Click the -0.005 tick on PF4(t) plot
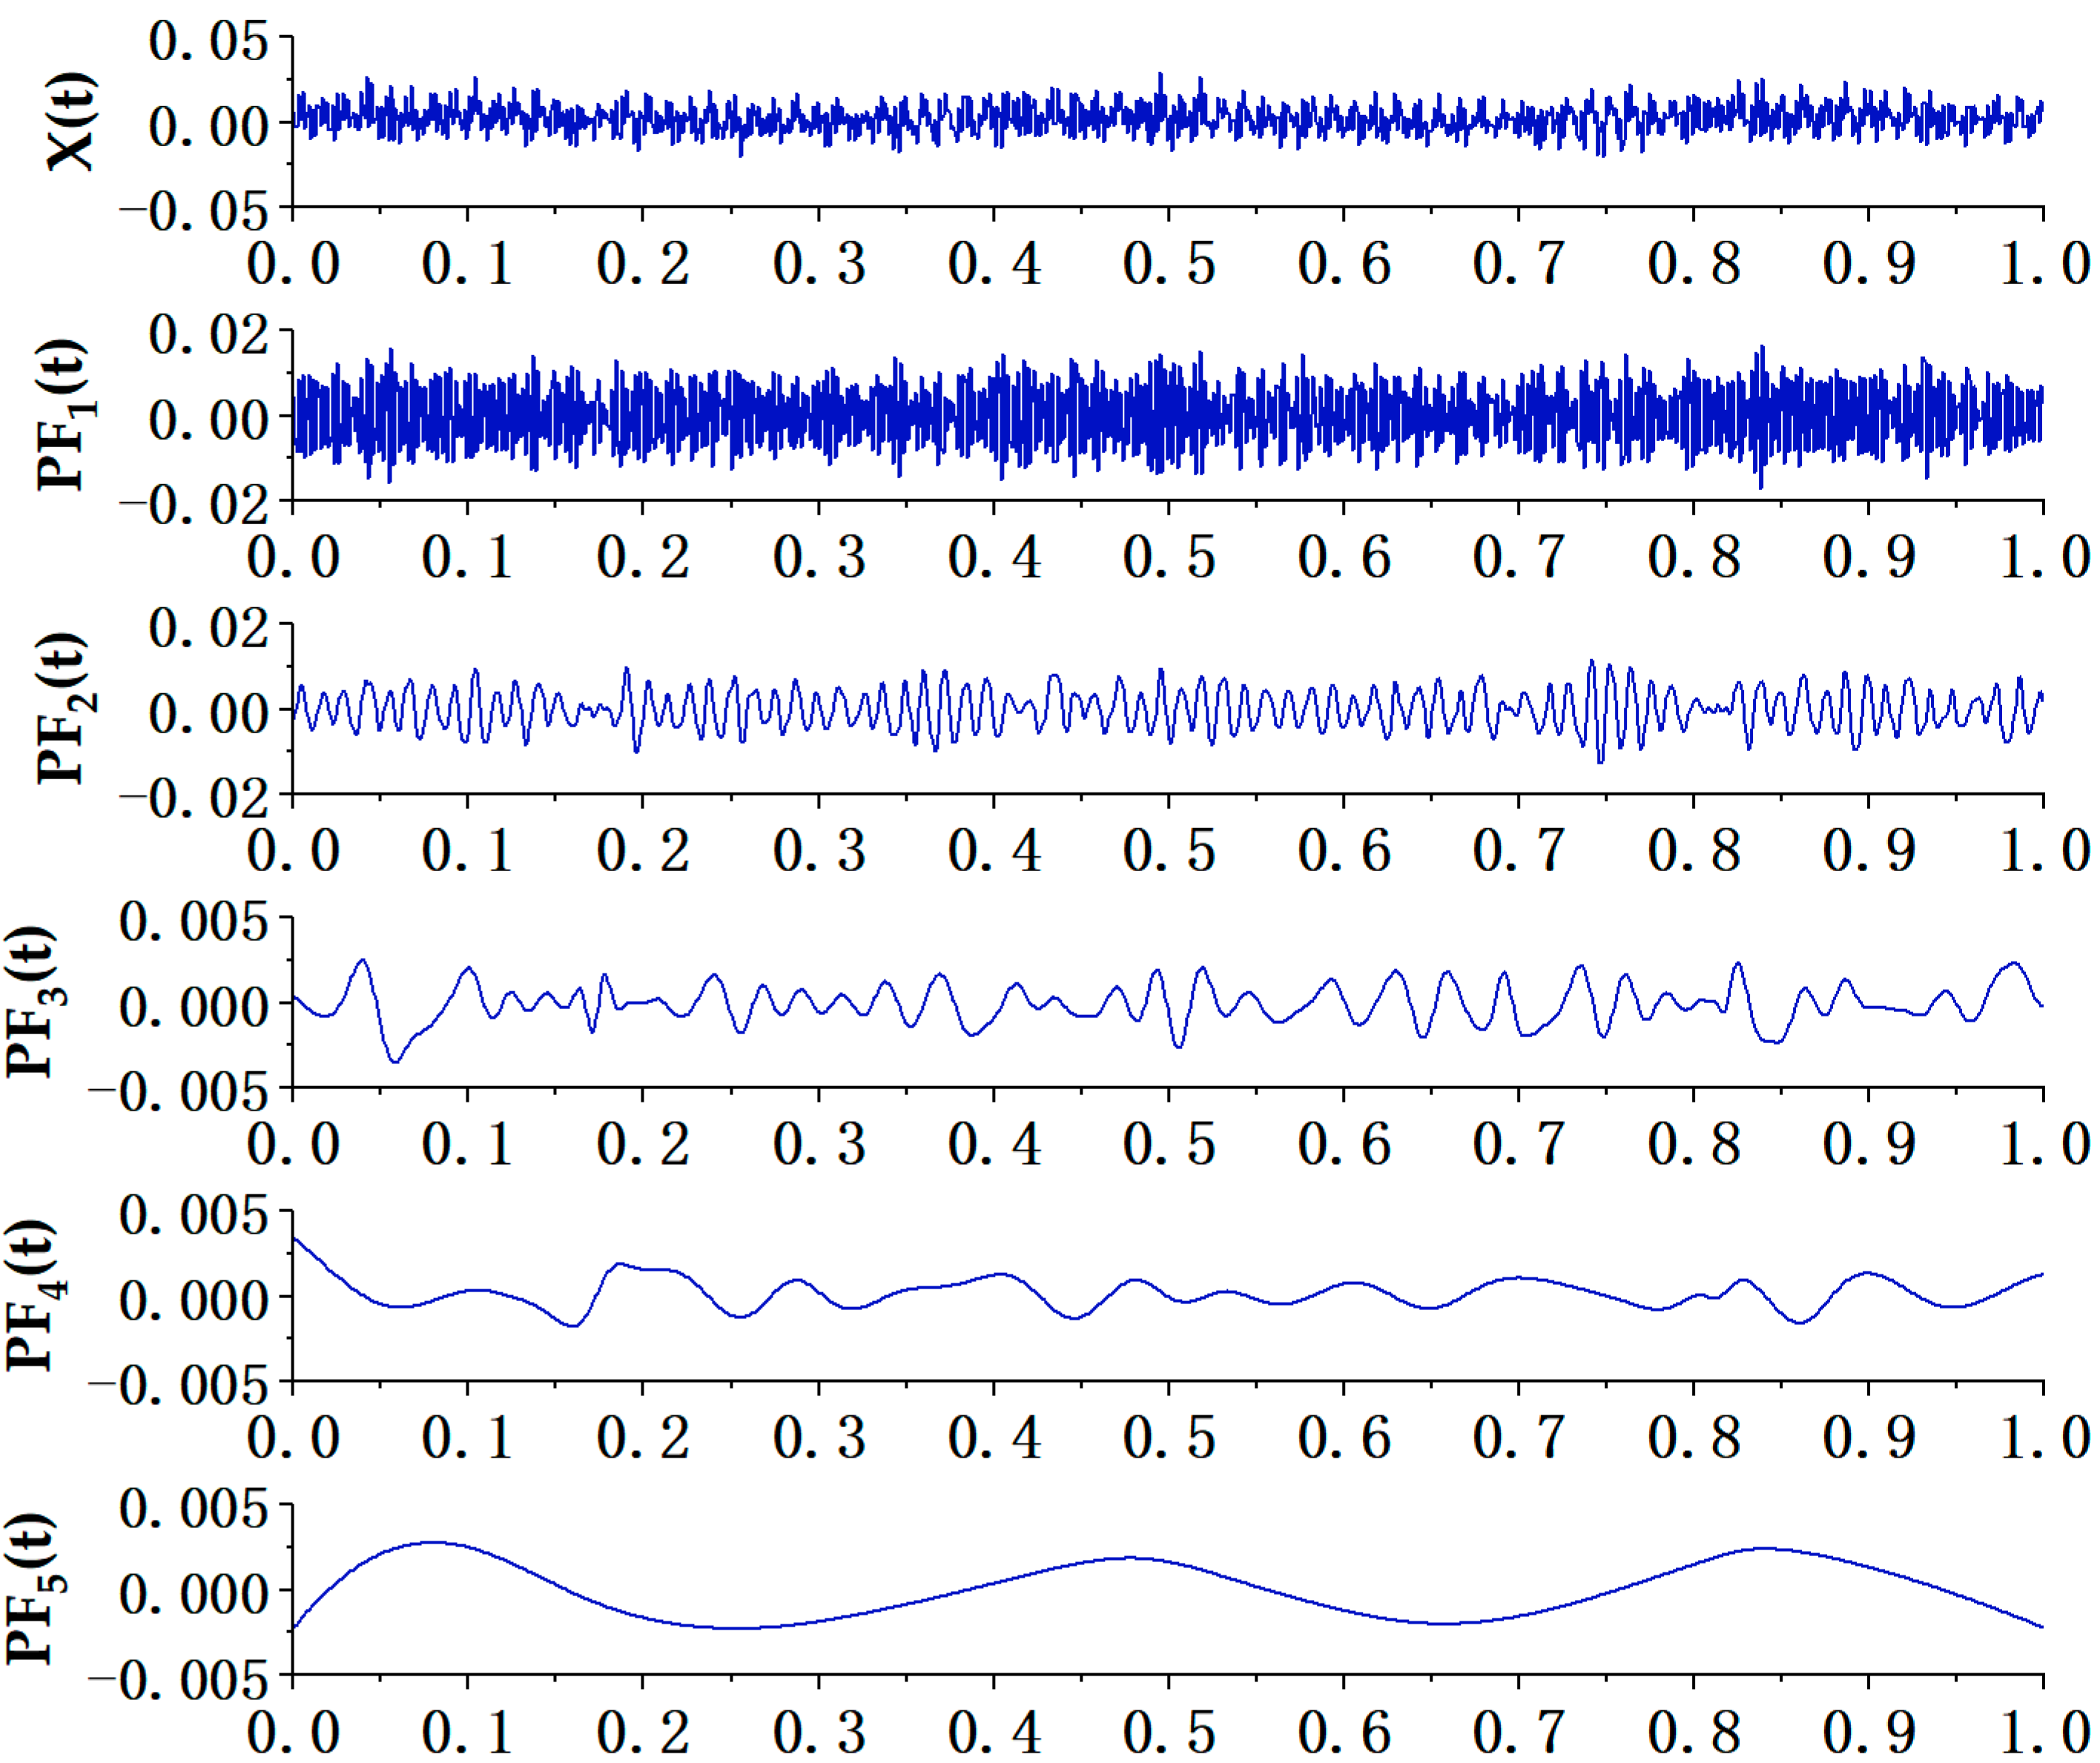The height and width of the screenshot is (1763, 2100). (179, 1385)
